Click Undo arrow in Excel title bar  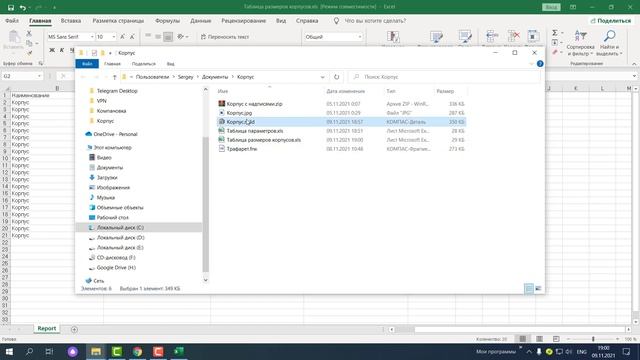tap(23, 7)
